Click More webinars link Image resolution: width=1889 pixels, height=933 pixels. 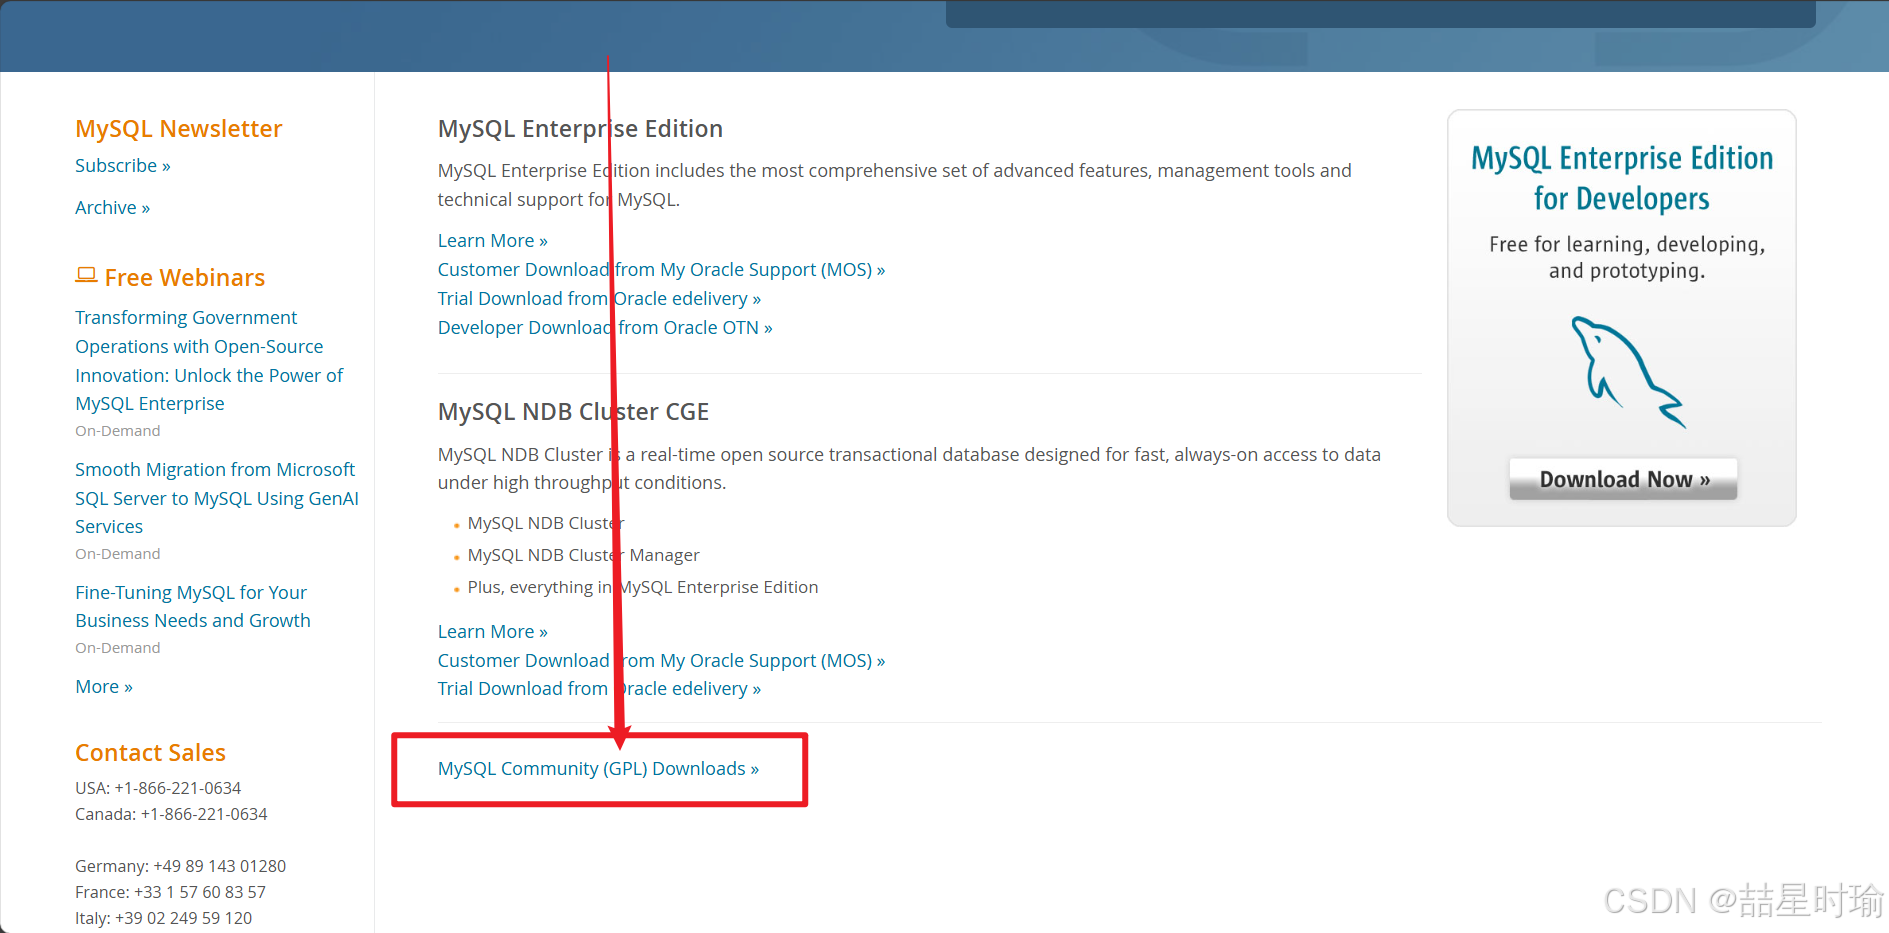coord(104,687)
